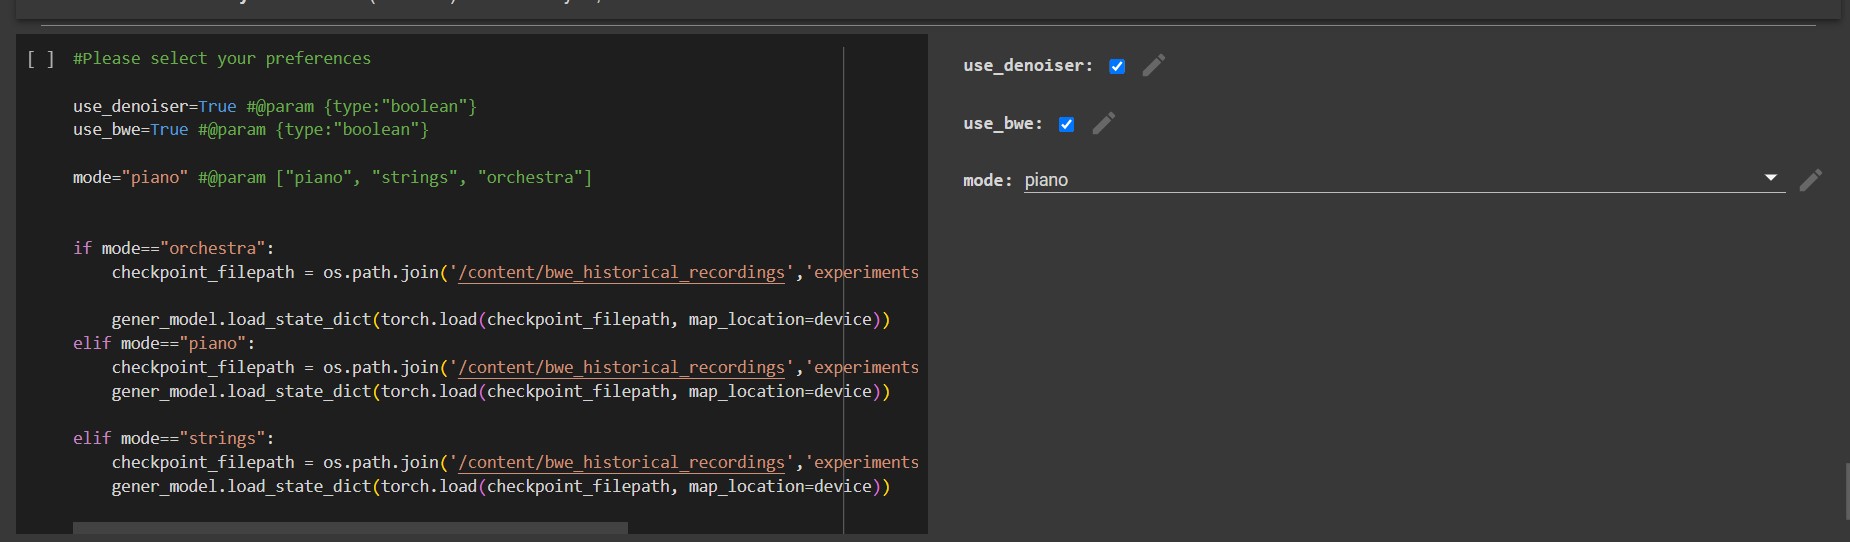Viewport: 1850px width, 542px height.
Task: Click the edit pencil icon next to use_bwe
Action: coord(1103,124)
